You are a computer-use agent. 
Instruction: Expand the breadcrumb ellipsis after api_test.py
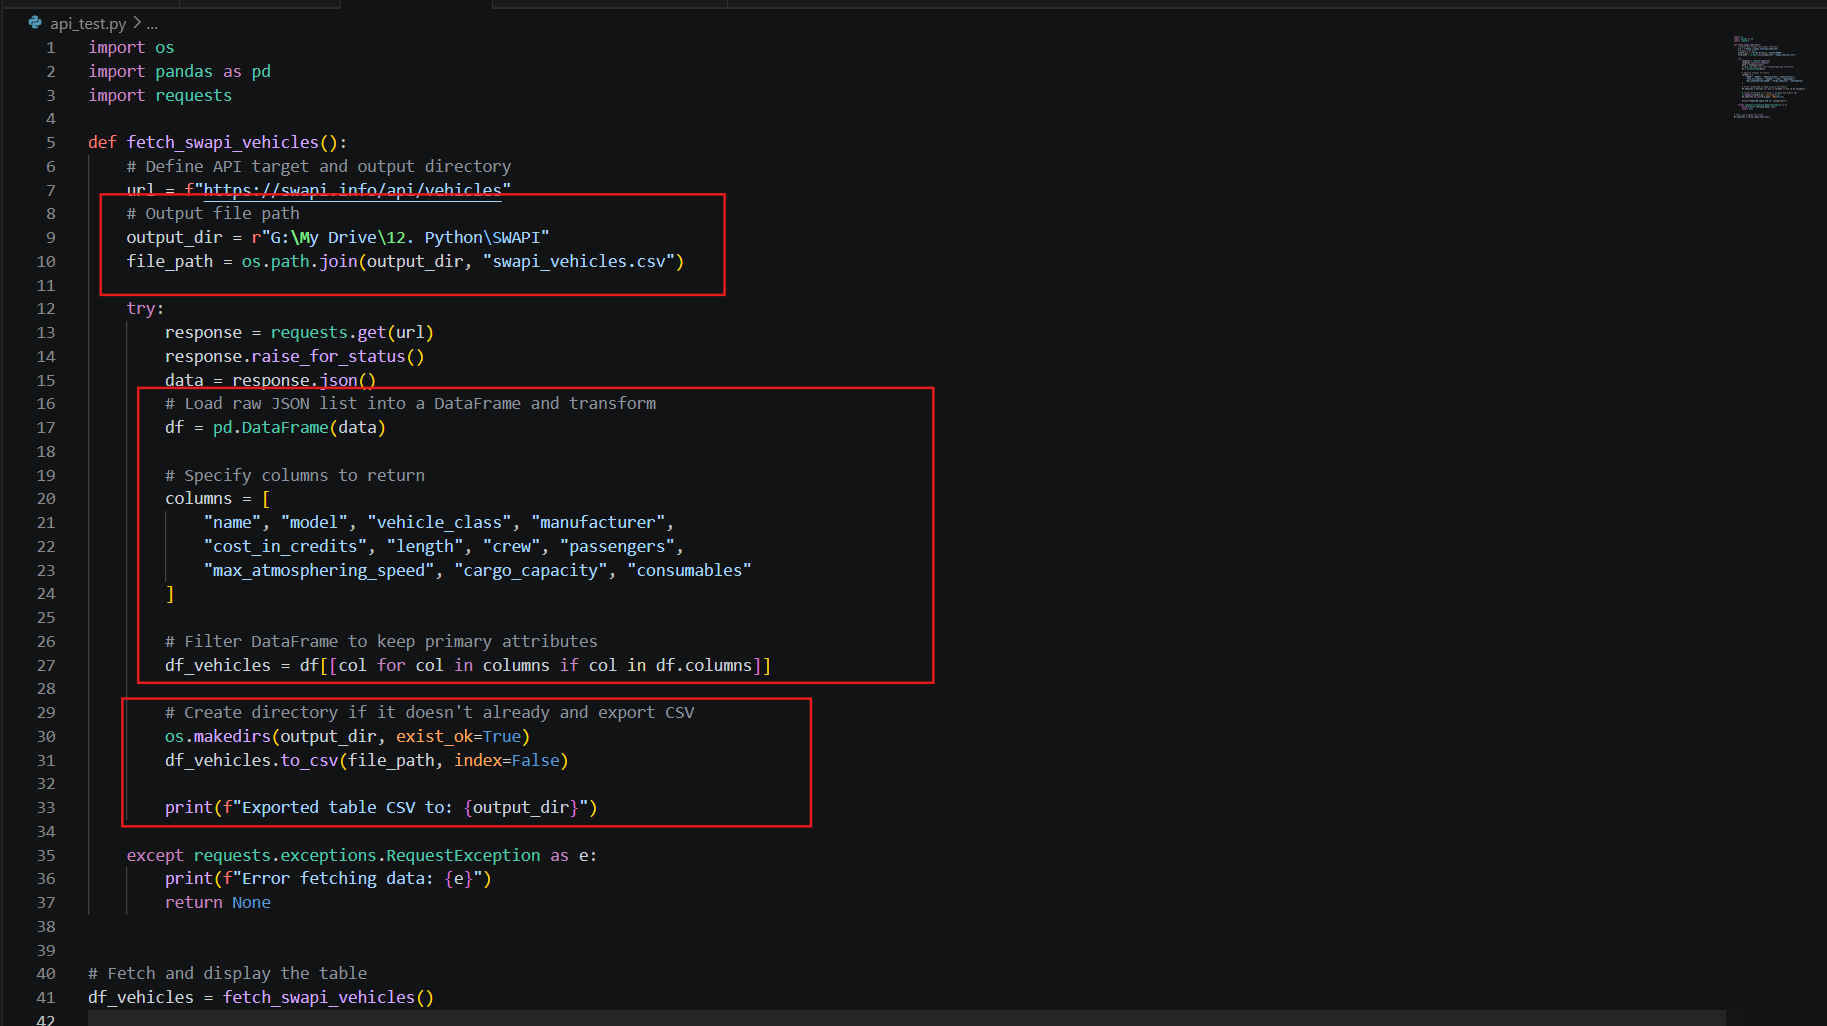(152, 23)
